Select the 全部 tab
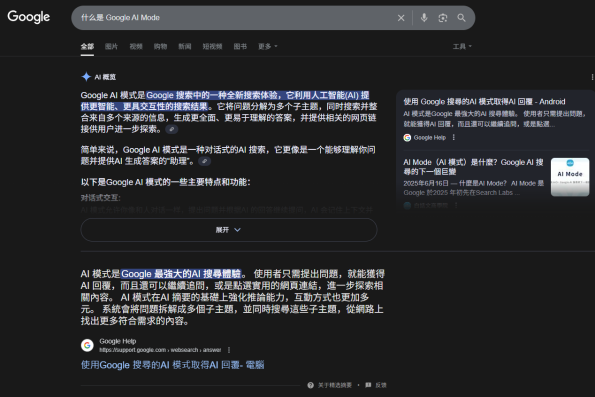This screenshot has width=595, height=397. click(87, 46)
